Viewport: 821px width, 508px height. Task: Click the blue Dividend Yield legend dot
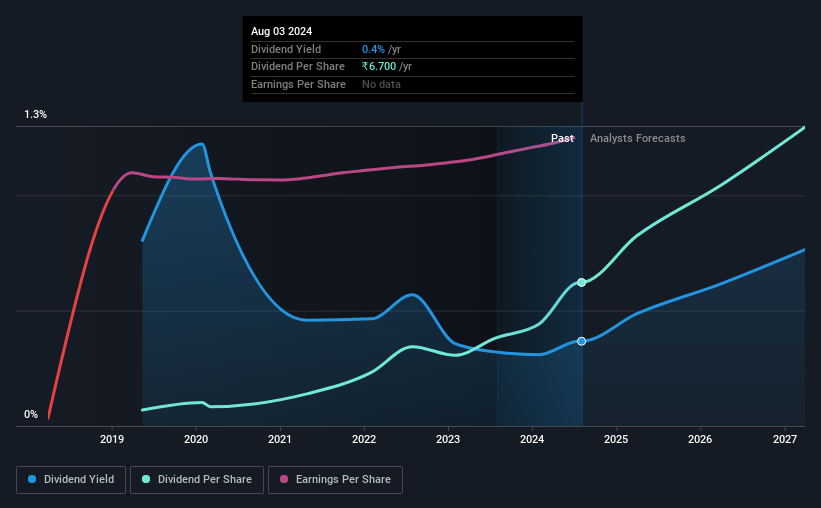(32, 479)
